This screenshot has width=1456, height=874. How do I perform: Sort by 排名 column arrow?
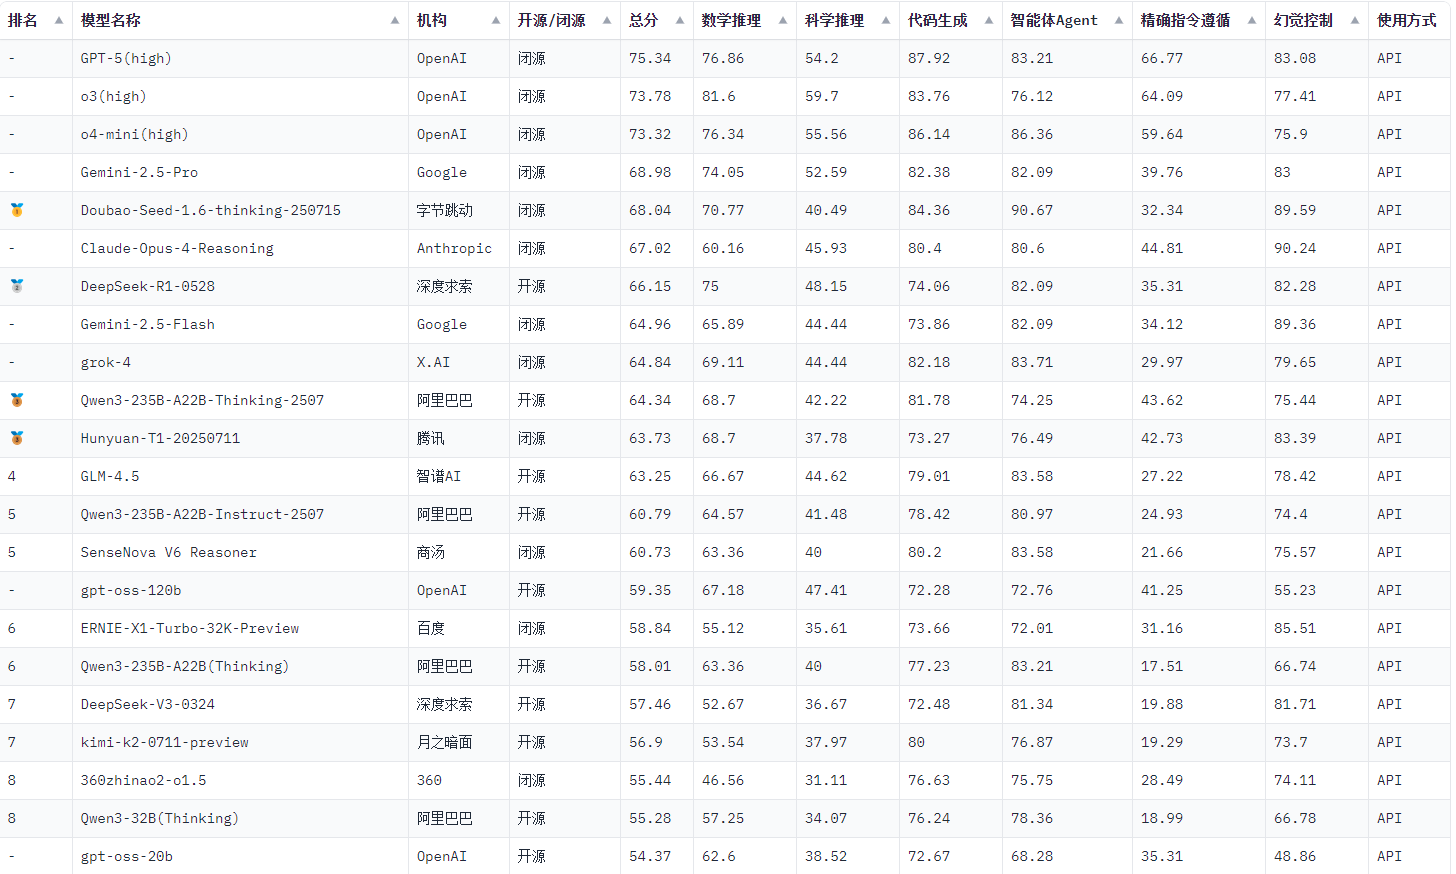tap(59, 20)
